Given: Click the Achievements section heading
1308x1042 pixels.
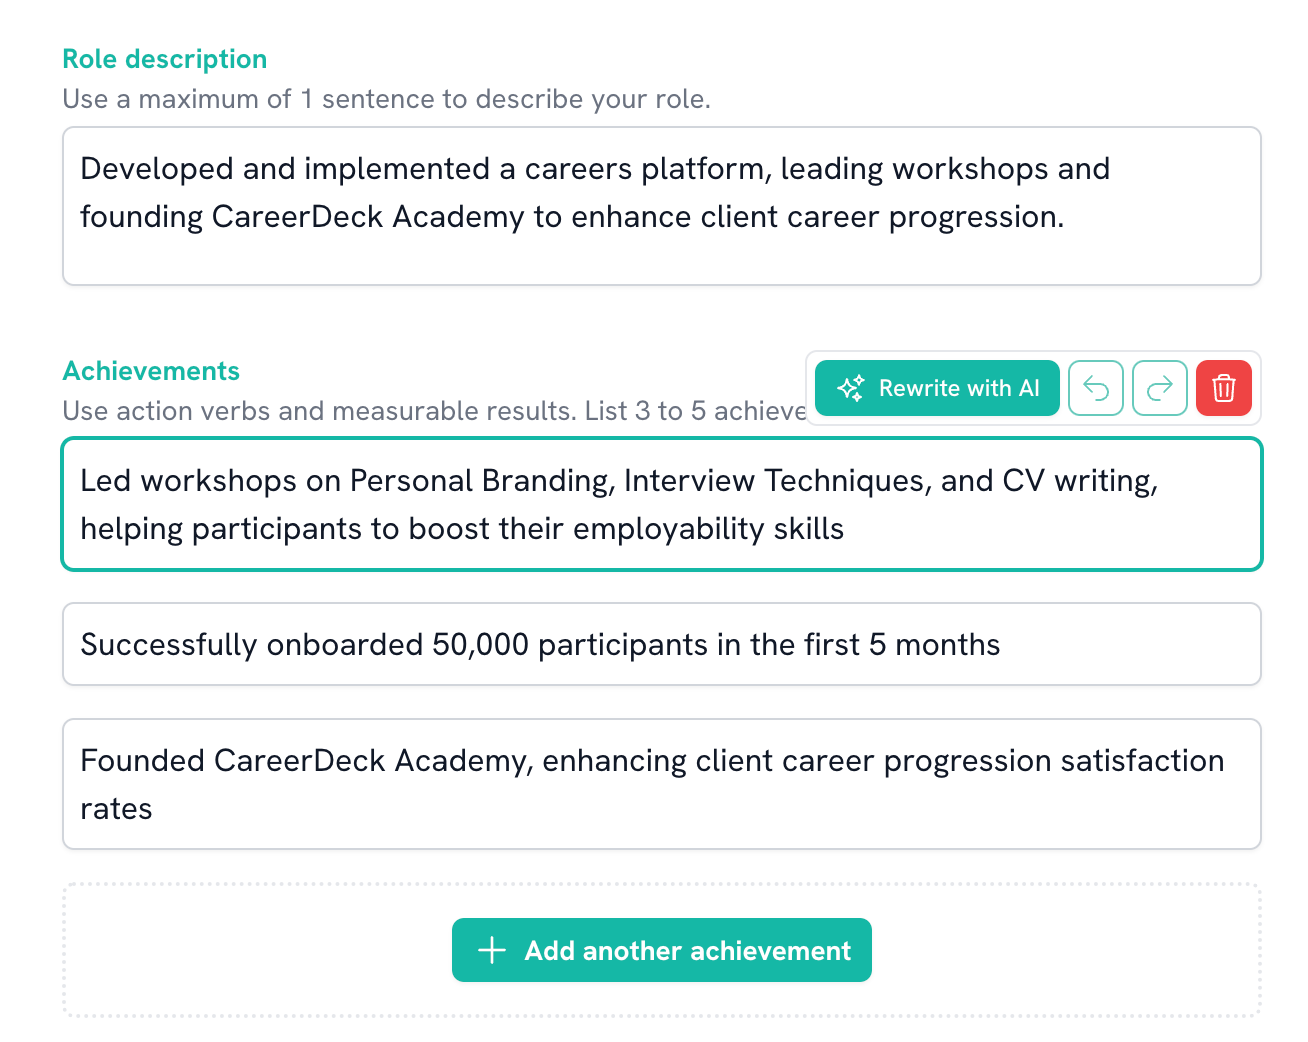Looking at the screenshot, I should click(x=151, y=371).
